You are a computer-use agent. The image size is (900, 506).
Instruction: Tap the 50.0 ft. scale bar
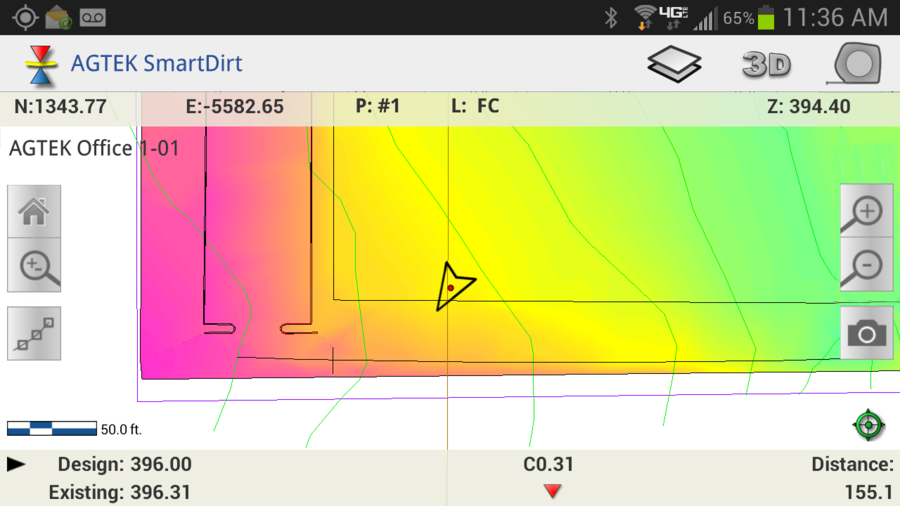pyautogui.click(x=74, y=429)
